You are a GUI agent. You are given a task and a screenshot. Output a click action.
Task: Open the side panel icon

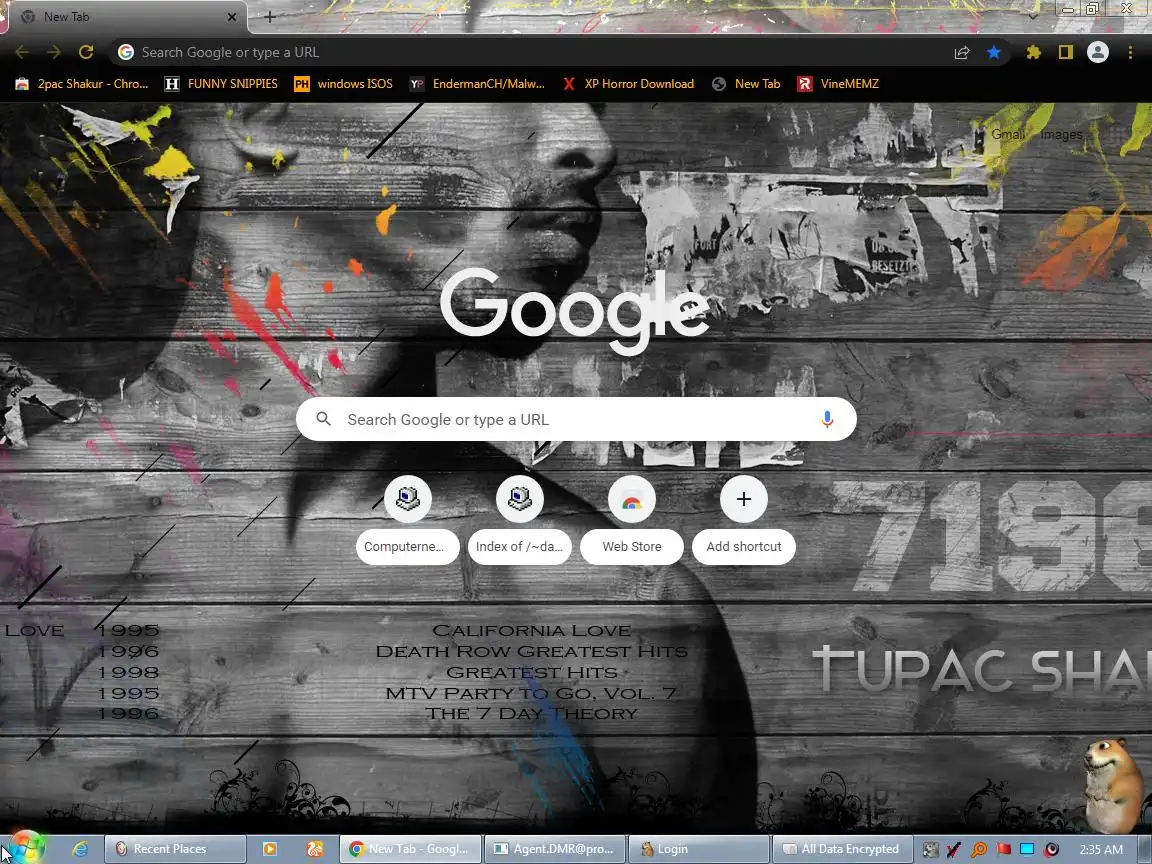tap(1065, 52)
